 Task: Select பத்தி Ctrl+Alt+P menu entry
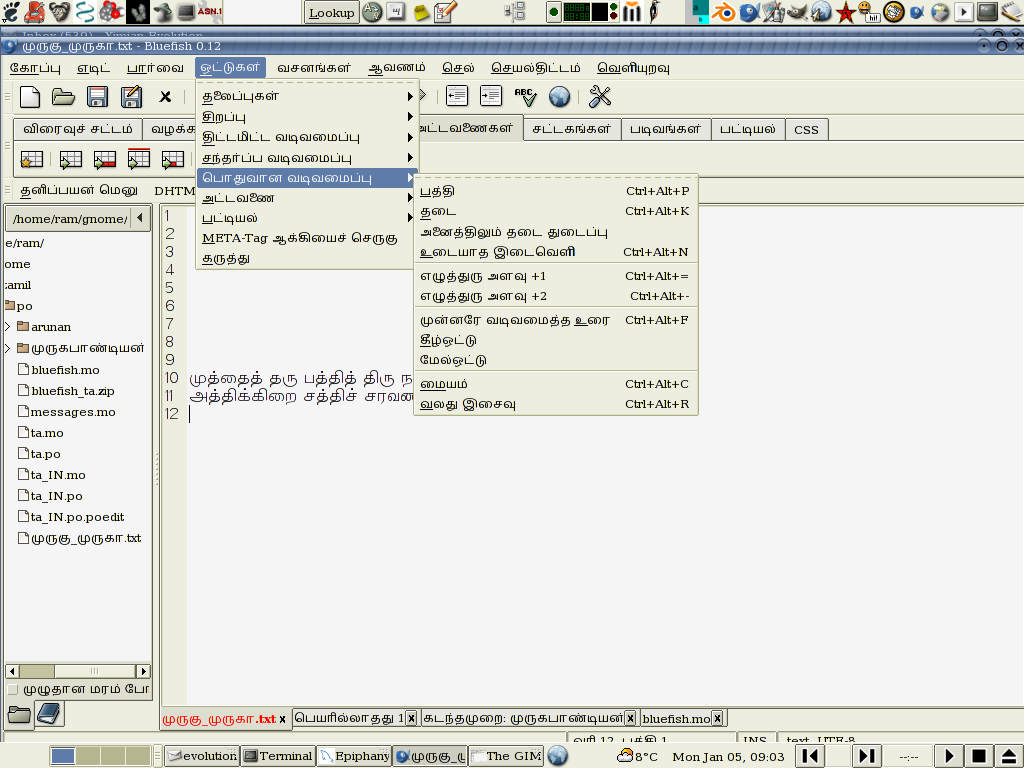556,191
